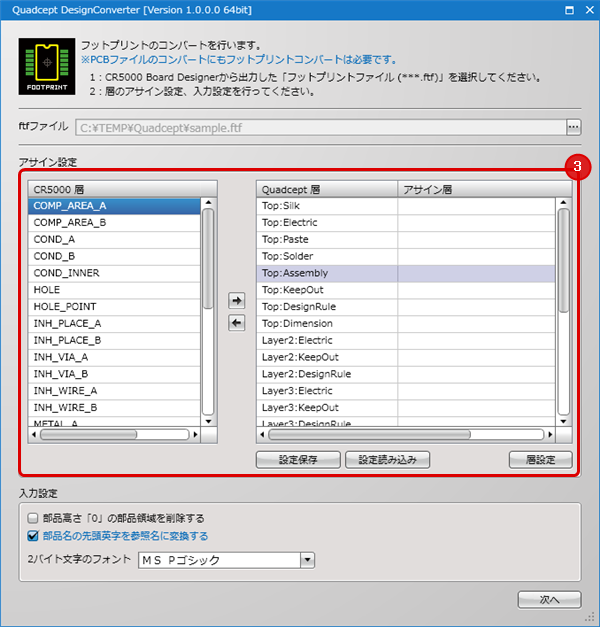
Task: Select INH_PLACE_A layer row
Action: point(114,323)
